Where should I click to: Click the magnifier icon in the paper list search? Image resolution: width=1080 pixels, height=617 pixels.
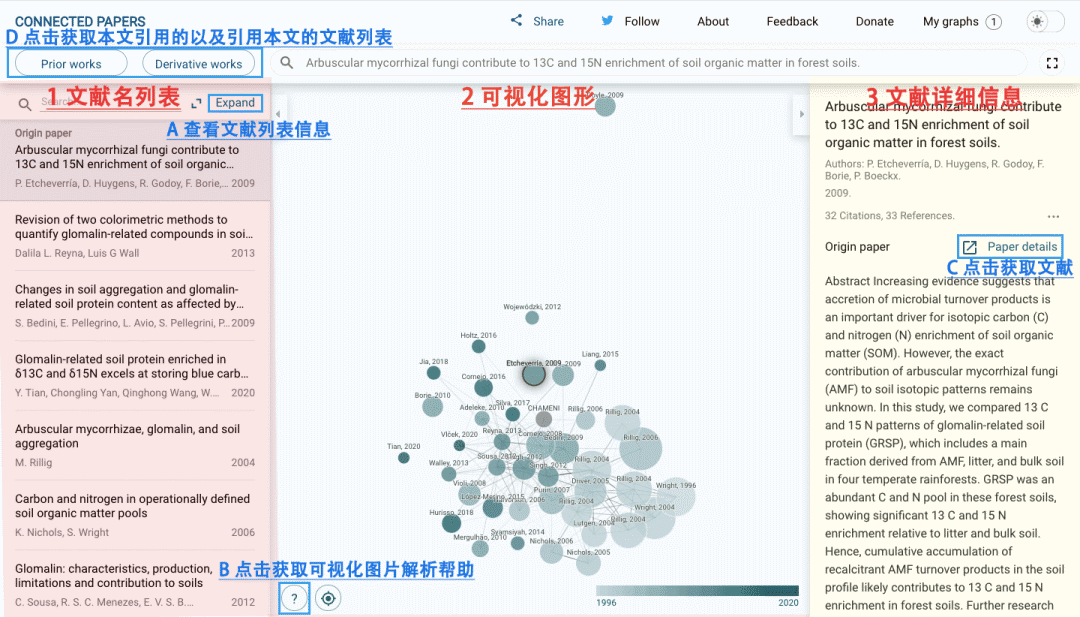pyautogui.click(x=25, y=105)
